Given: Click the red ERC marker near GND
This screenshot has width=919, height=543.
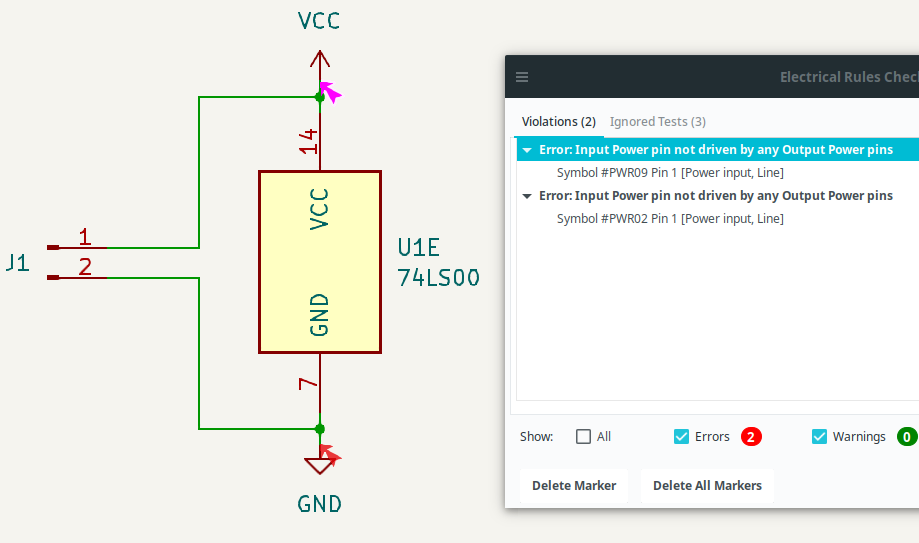Looking at the screenshot, I should point(330,458).
